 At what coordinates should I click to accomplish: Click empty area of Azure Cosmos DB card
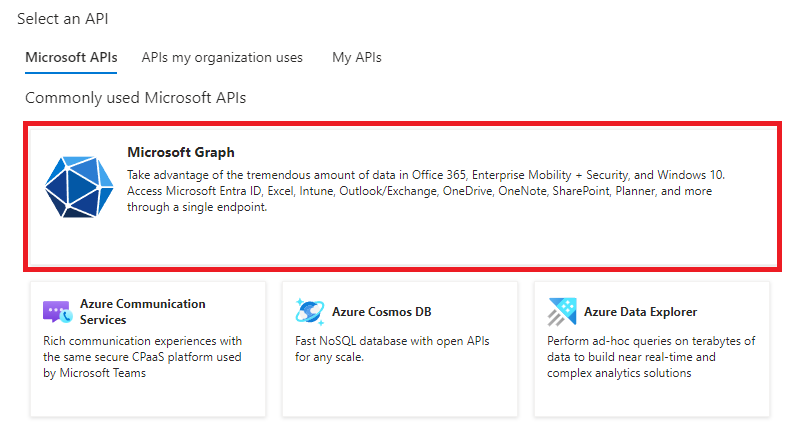(x=400, y=392)
